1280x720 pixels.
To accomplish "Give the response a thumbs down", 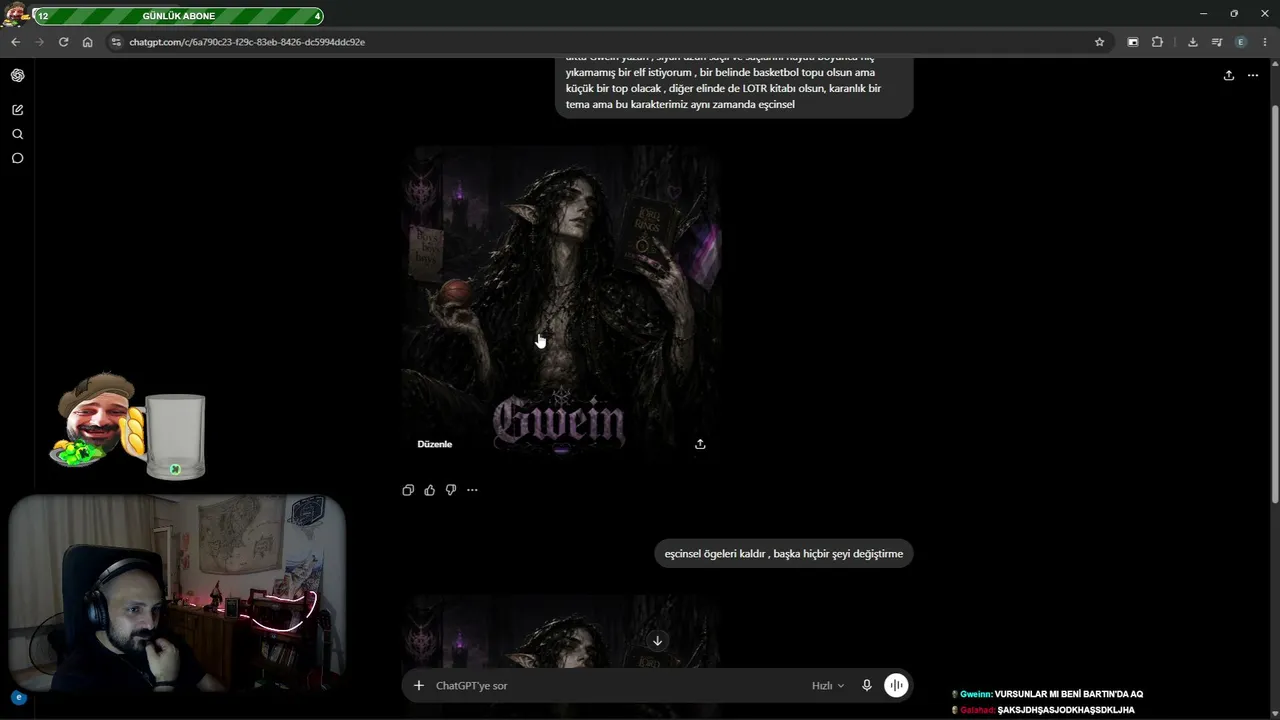I will pyautogui.click(x=451, y=490).
